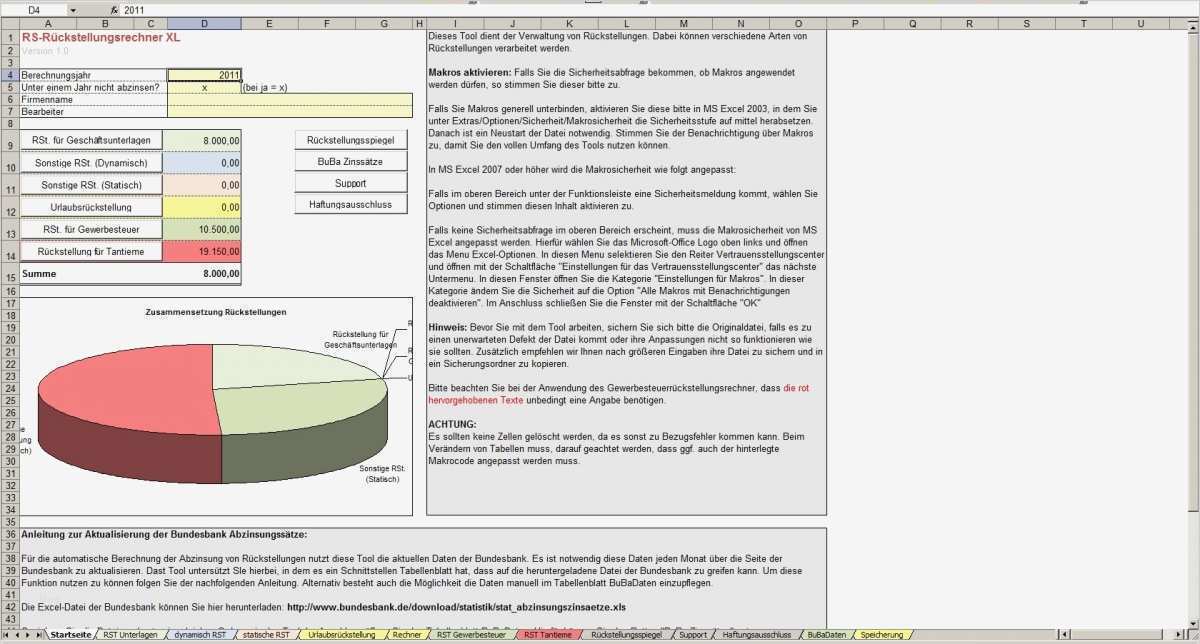
Task: Open the Name Box dropdown arrow
Action: click(x=72, y=9)
